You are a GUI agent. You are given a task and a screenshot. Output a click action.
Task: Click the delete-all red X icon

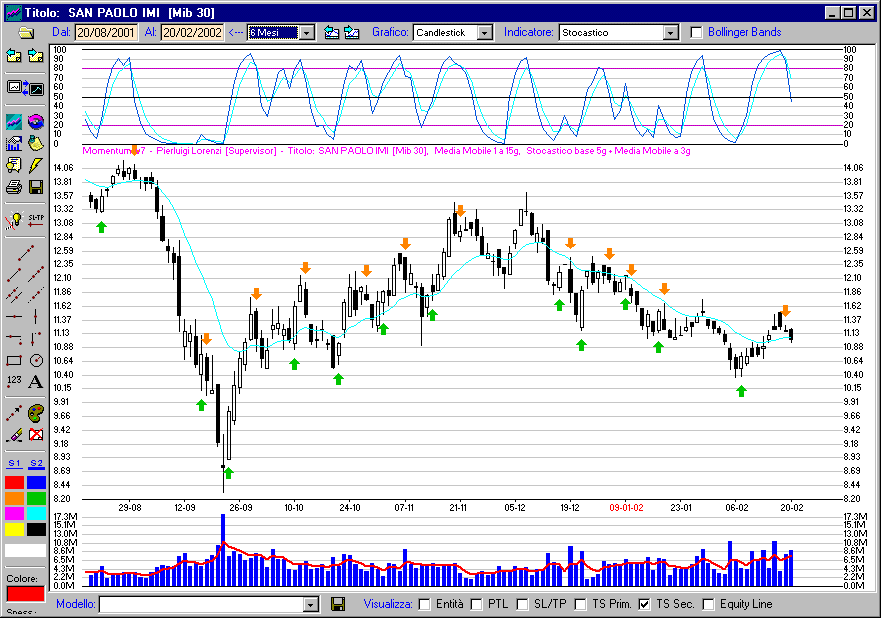[x=36, y=434]
